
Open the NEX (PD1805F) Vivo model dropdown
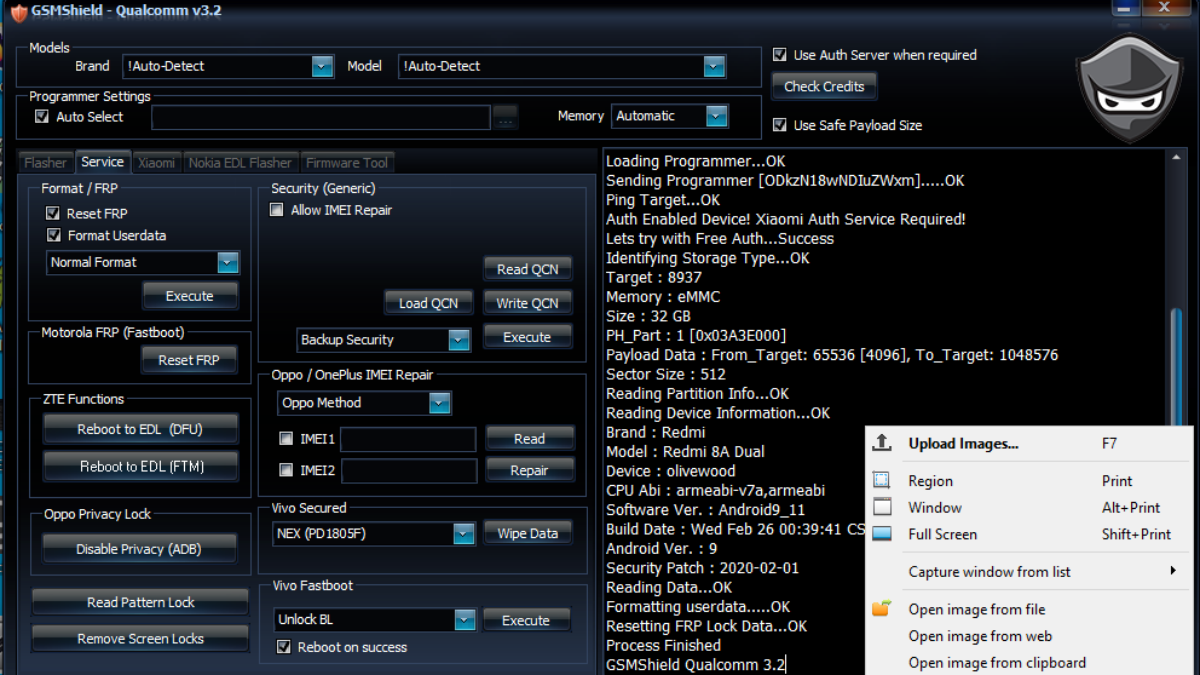[x=463, y=534]
